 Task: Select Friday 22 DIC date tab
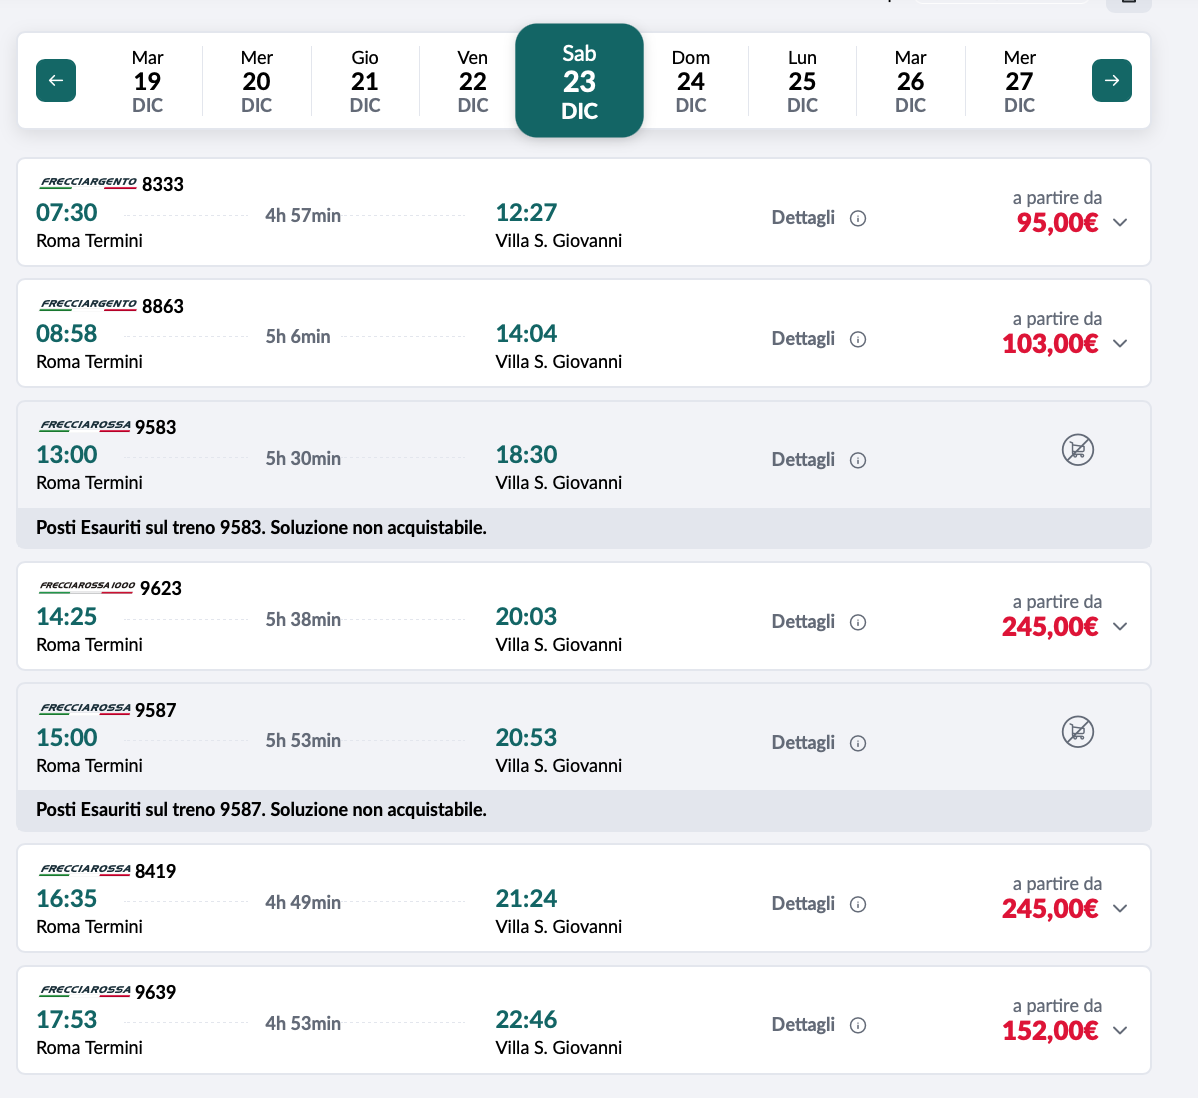tap(473, 81)
